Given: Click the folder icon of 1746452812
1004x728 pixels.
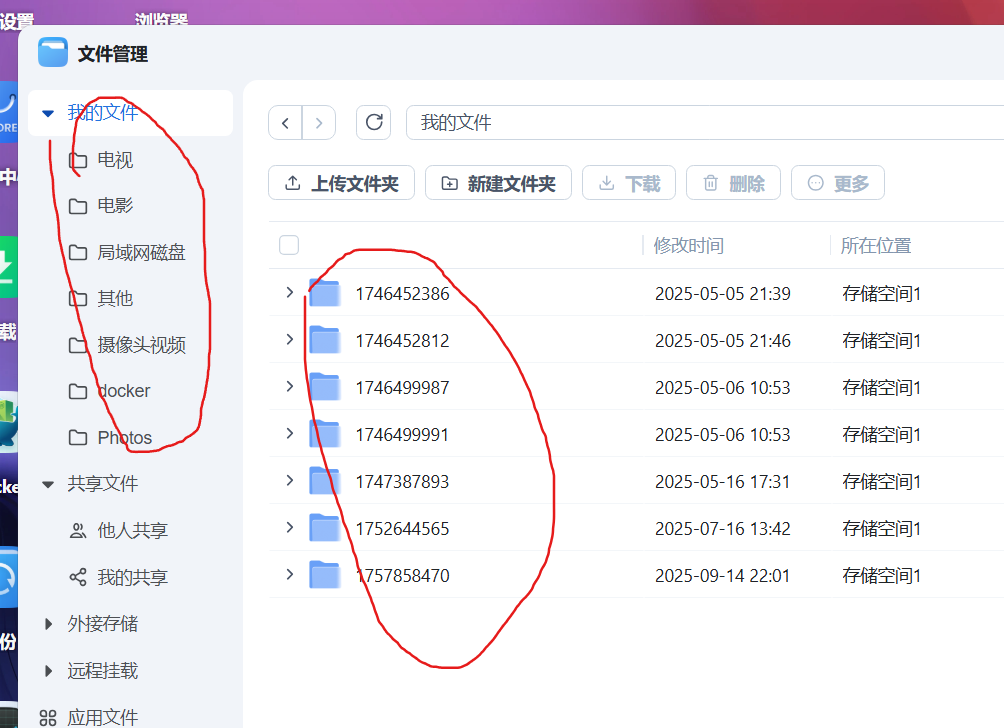Looking at the screenshot, I should (325, 339).
